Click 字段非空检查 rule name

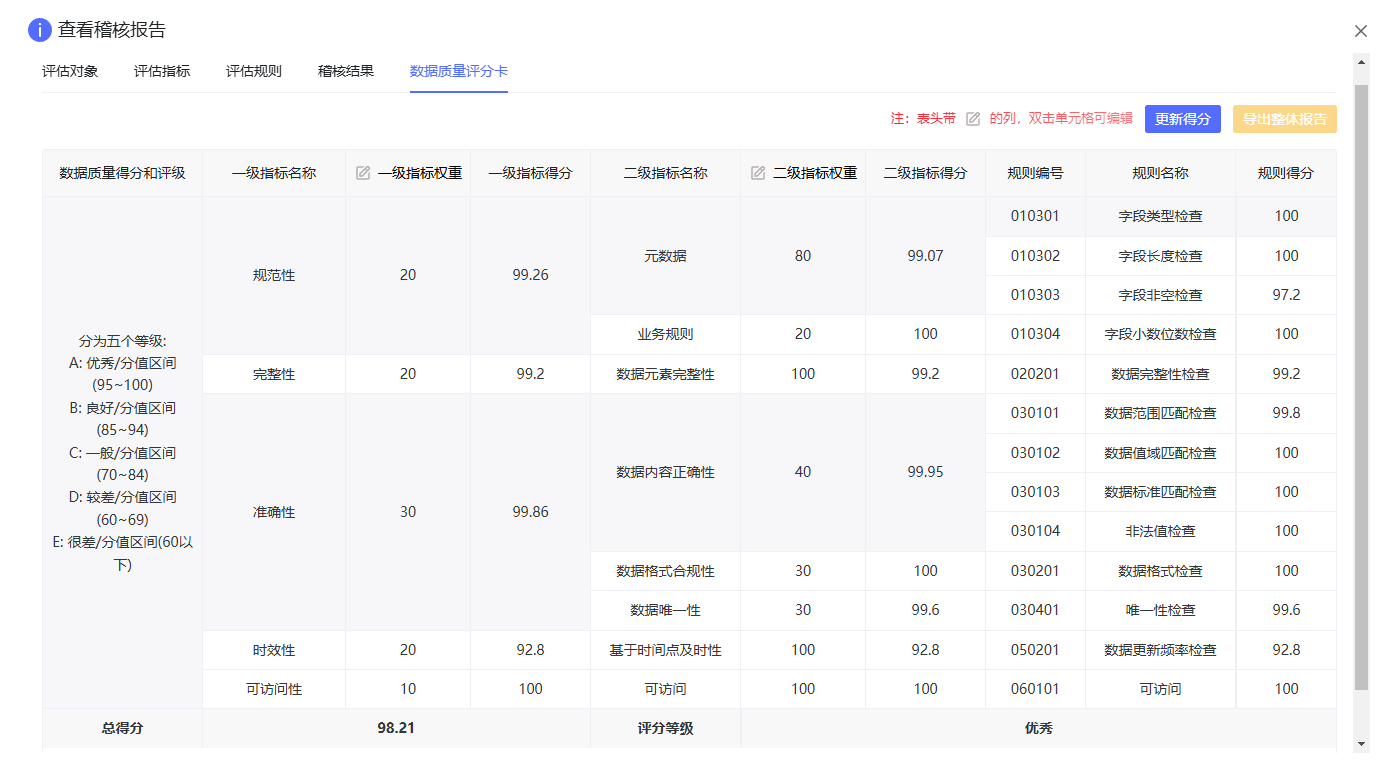click(x=1160, y=295)
